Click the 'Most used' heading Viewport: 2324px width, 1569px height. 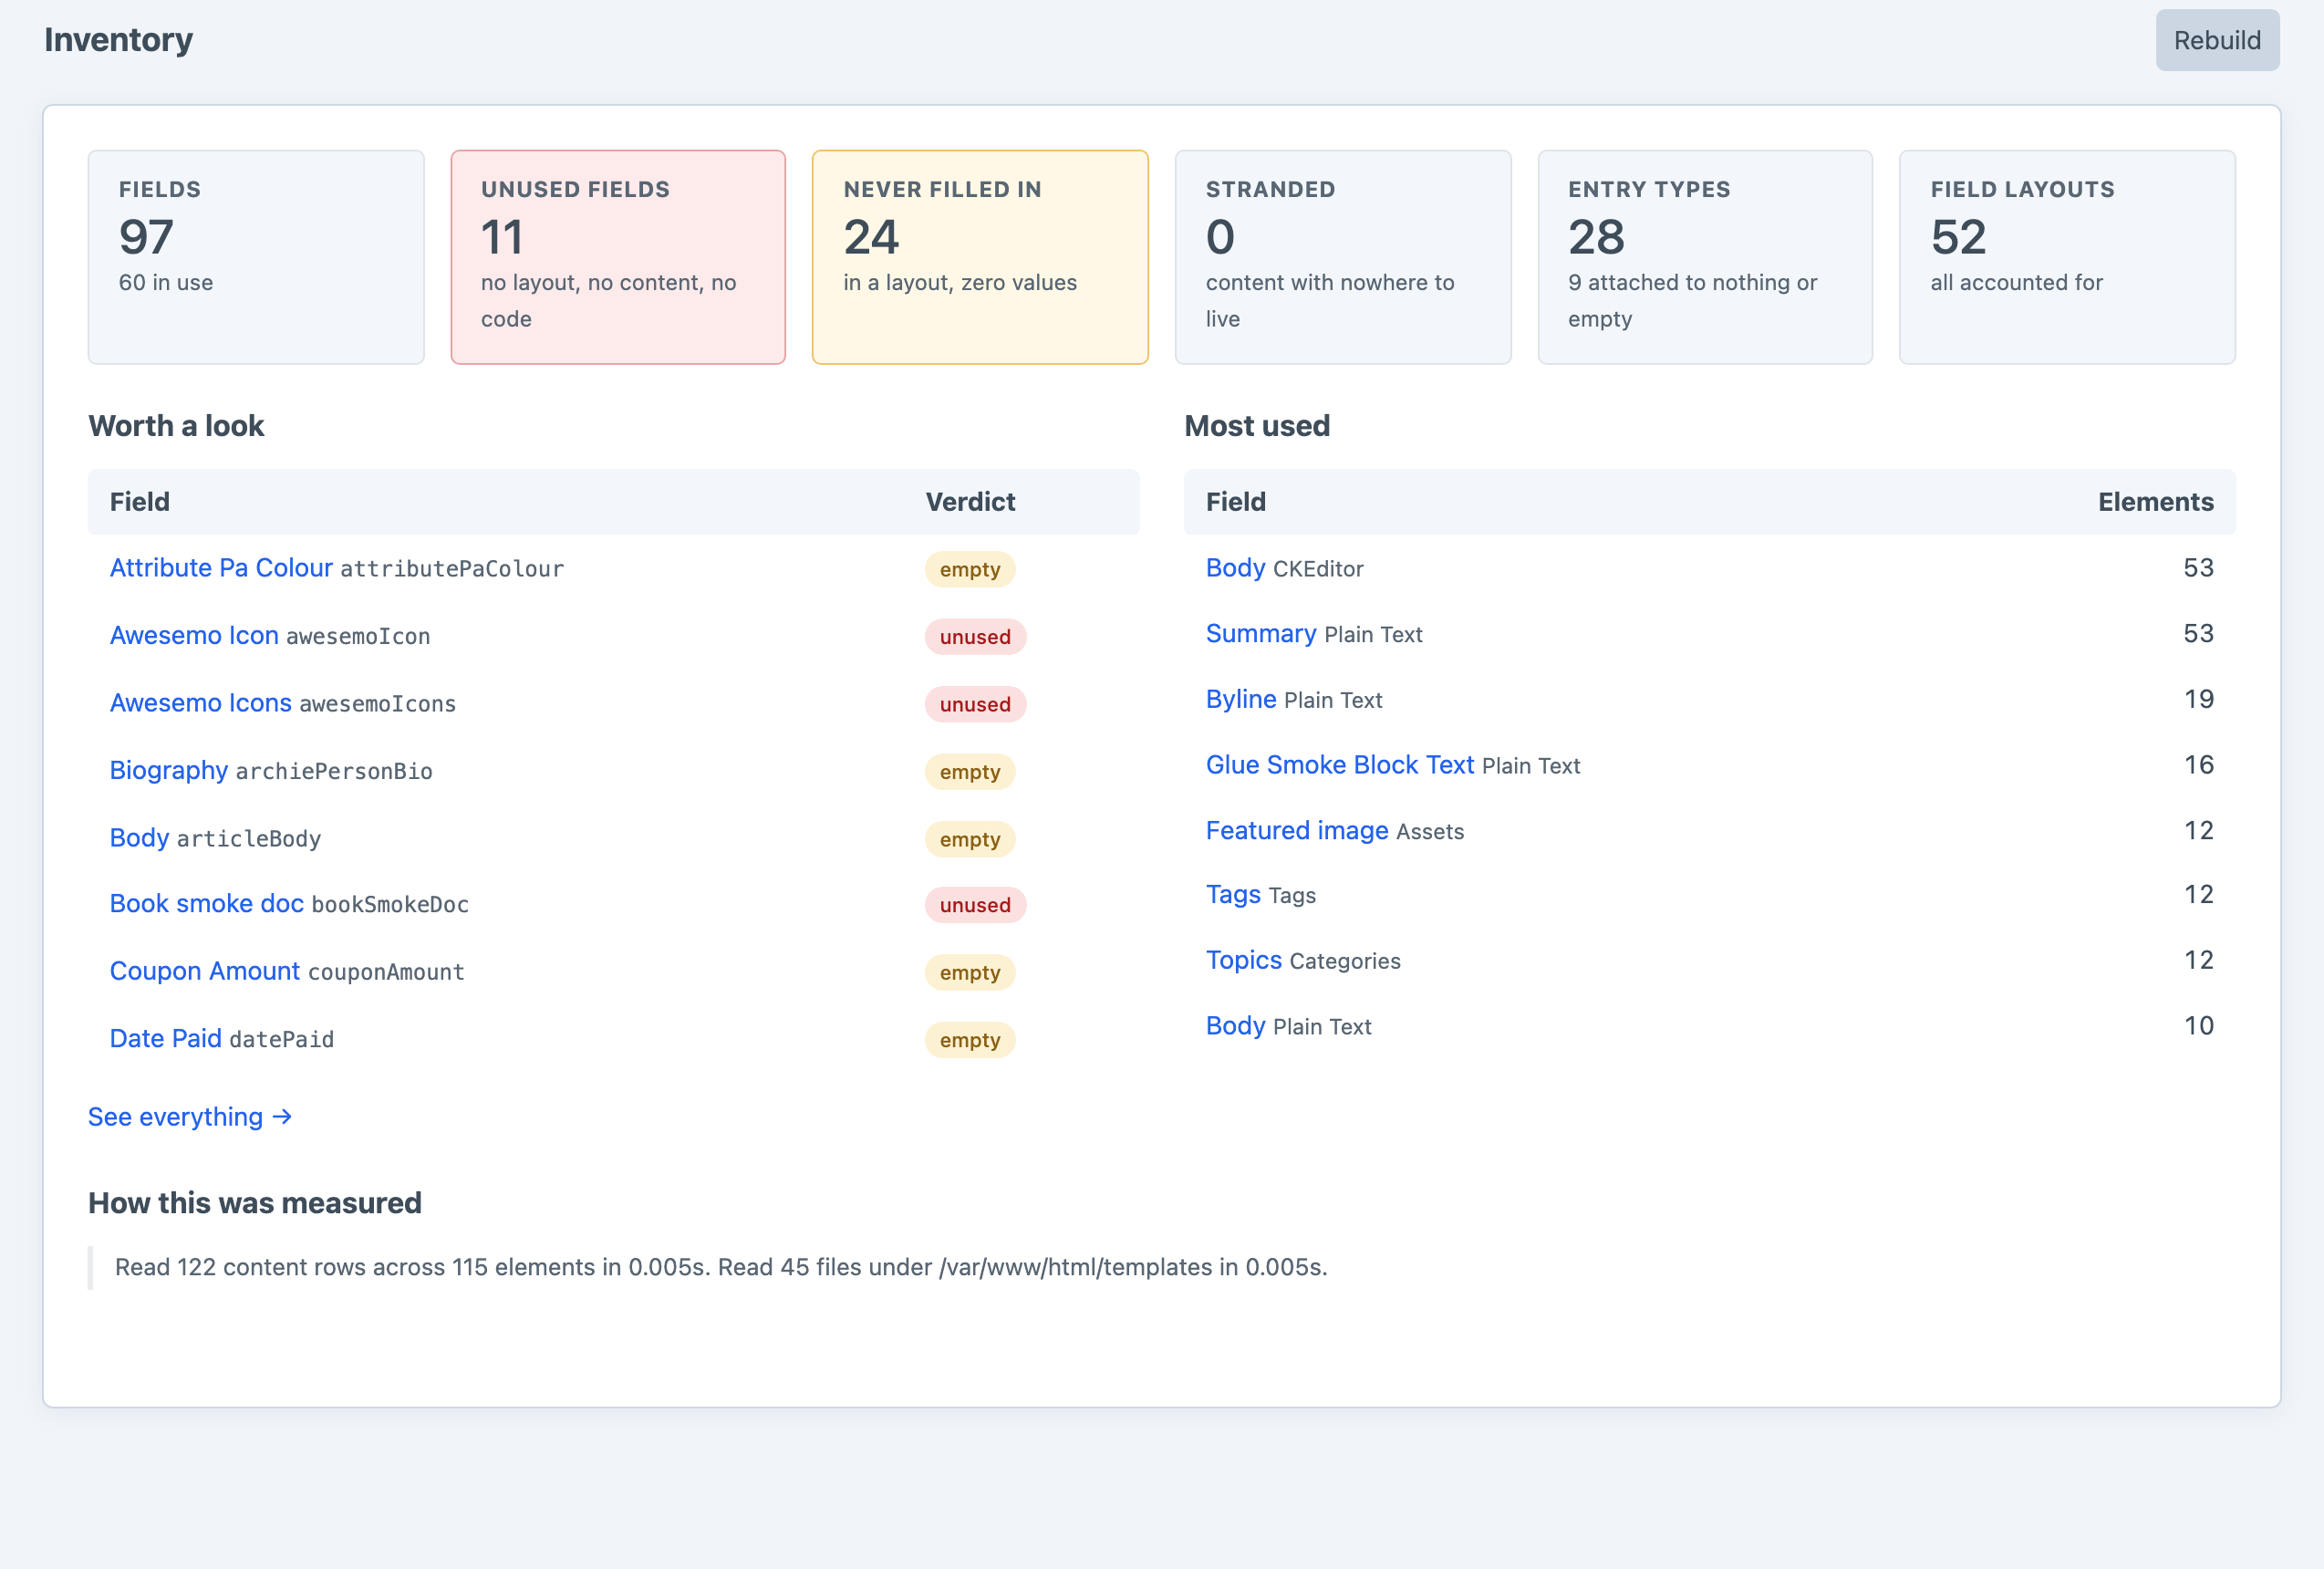pyautogui.click(x=1257, y=426)
